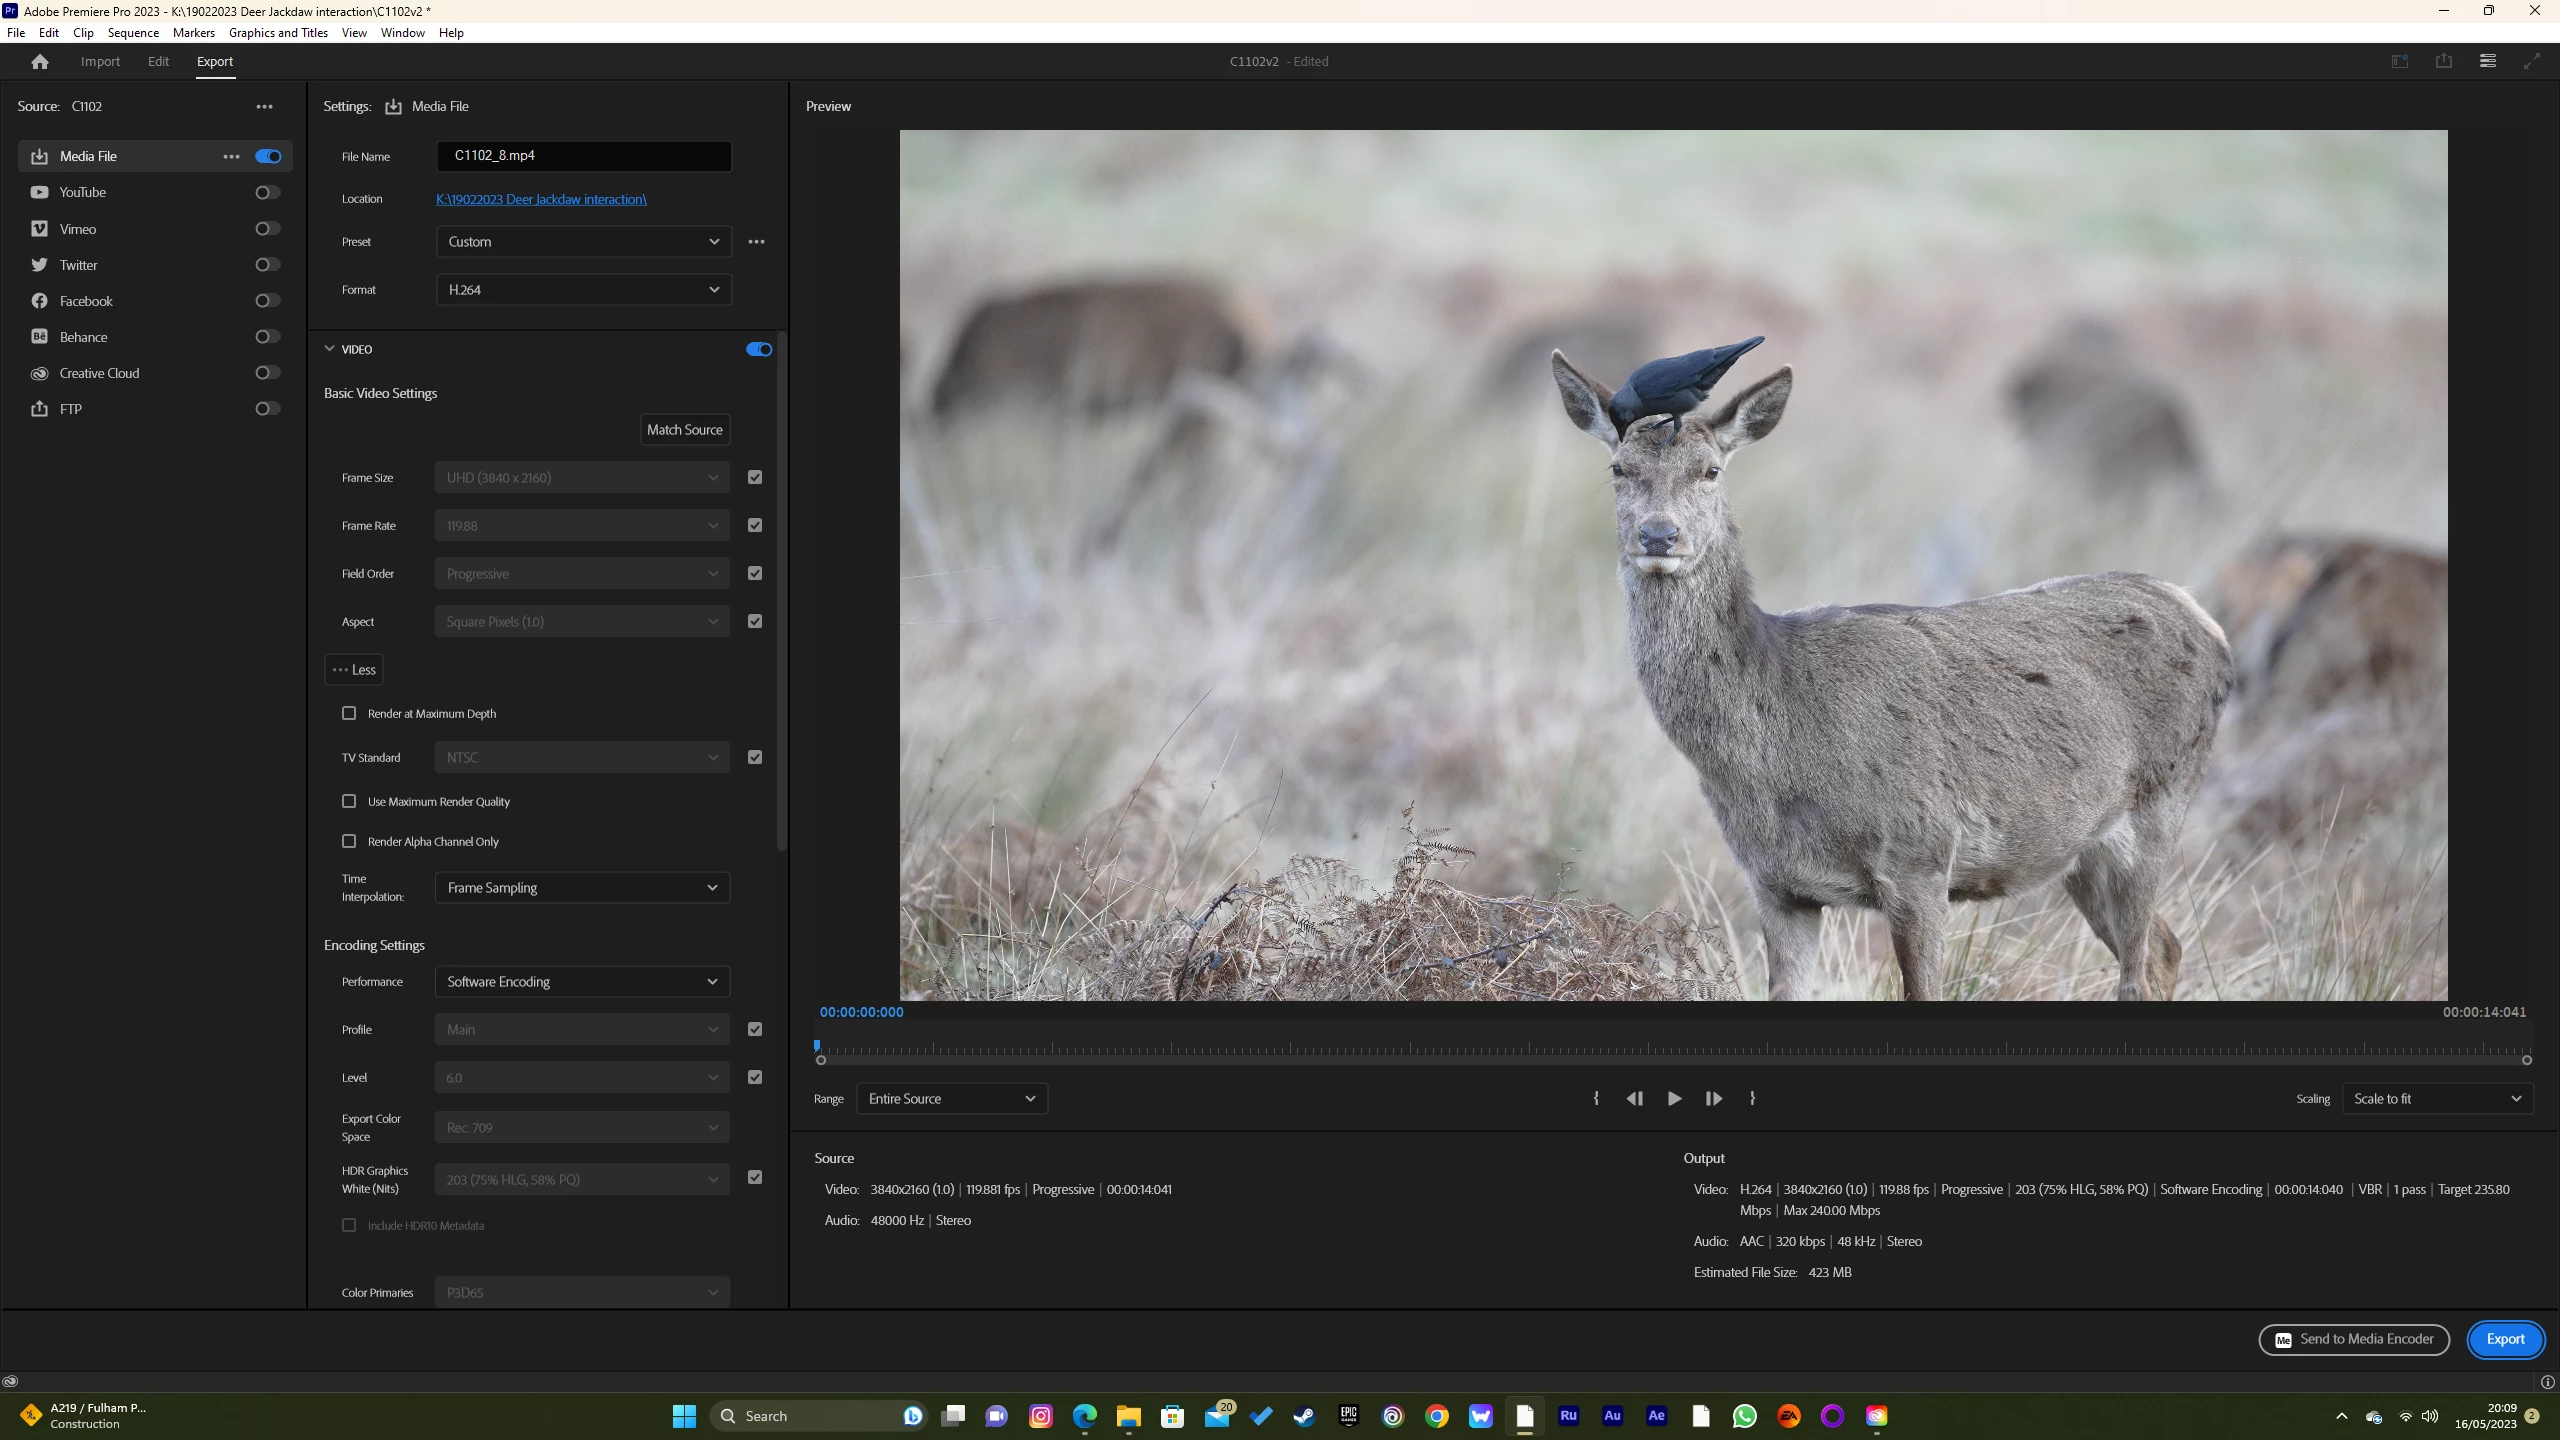Click the Match Source button
The height and width of the screenshot is (1440, 2560).
(x=684, y=430)
